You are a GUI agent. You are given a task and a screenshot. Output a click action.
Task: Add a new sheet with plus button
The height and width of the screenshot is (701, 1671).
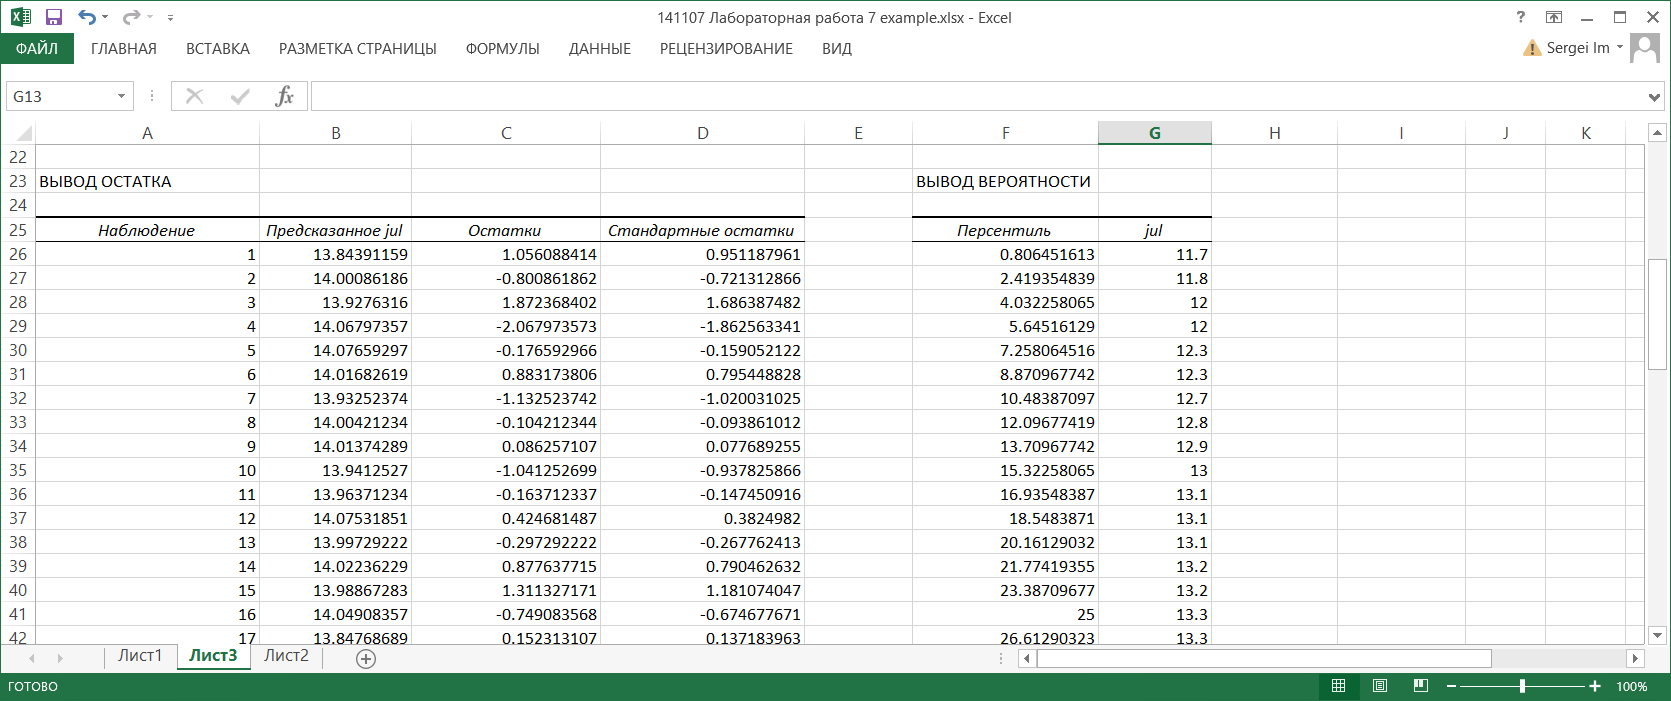pyautogui.click(x=366, y=658)
